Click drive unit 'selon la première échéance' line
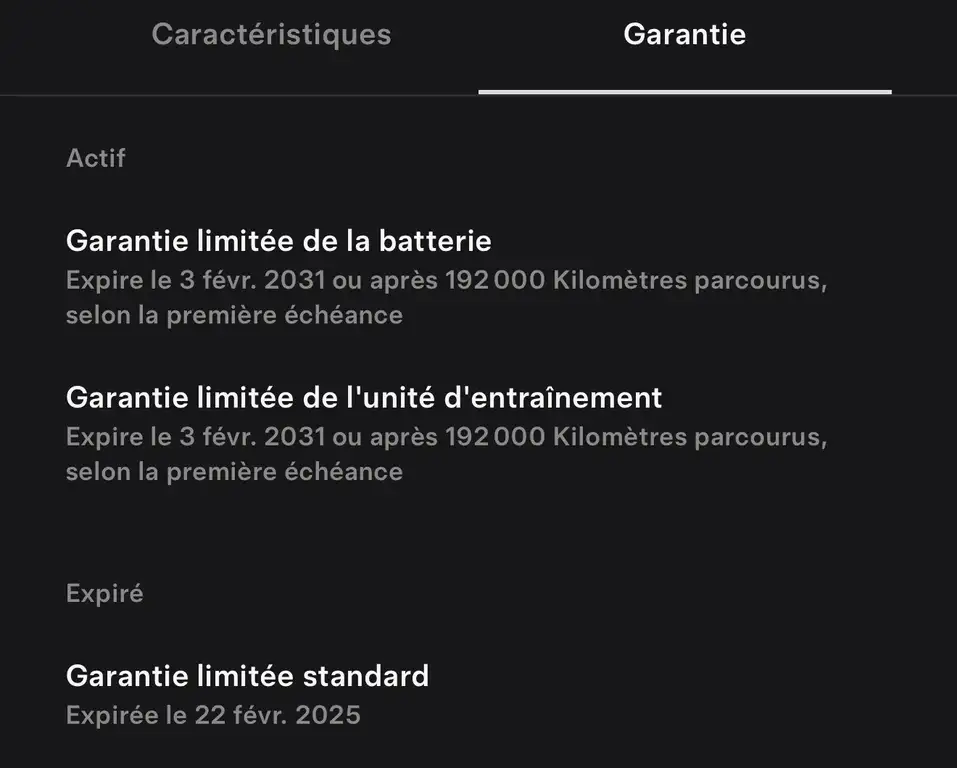 pyautogui.click(x=234, y=472)
